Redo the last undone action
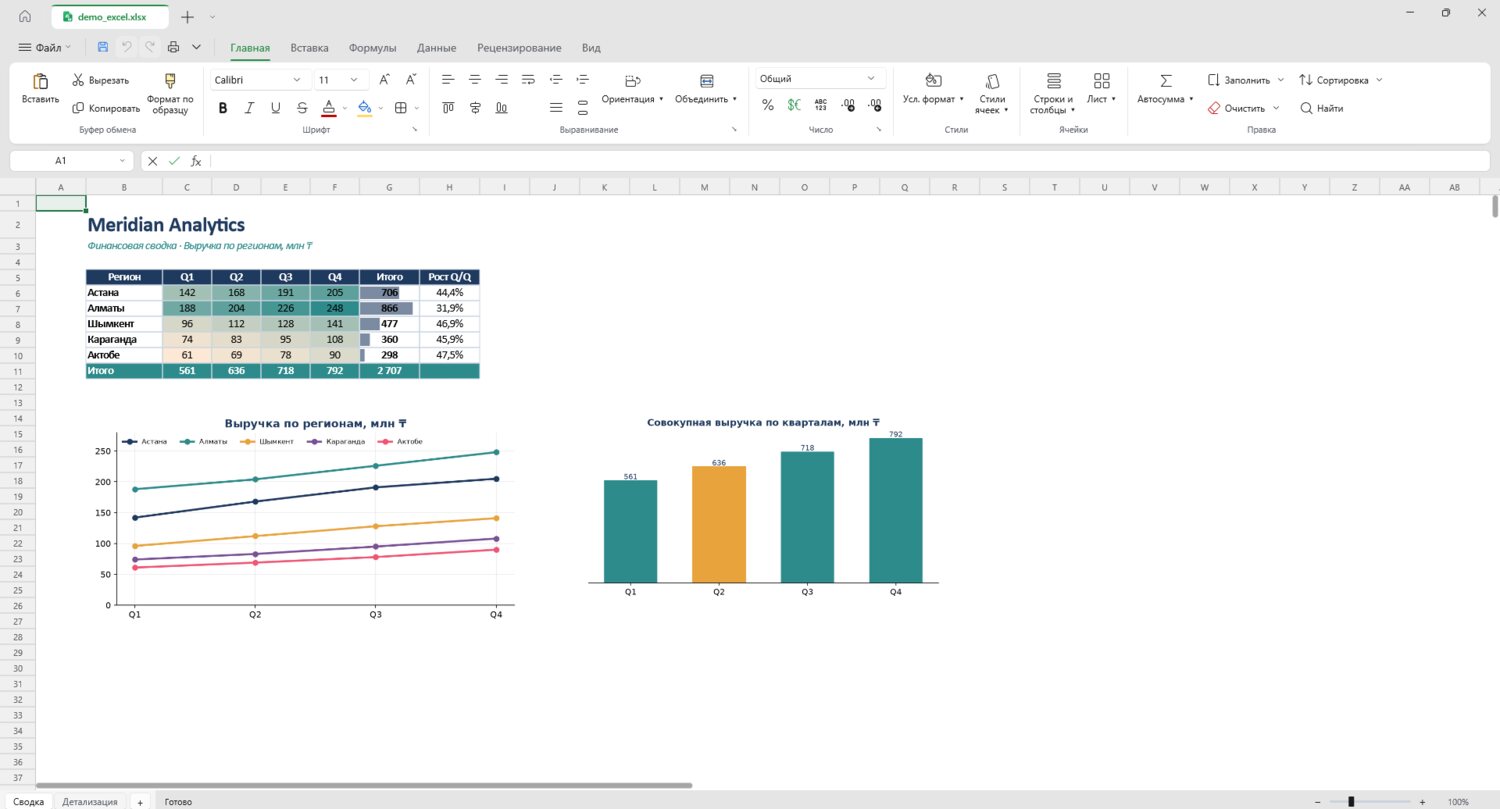 pos(150,47)
